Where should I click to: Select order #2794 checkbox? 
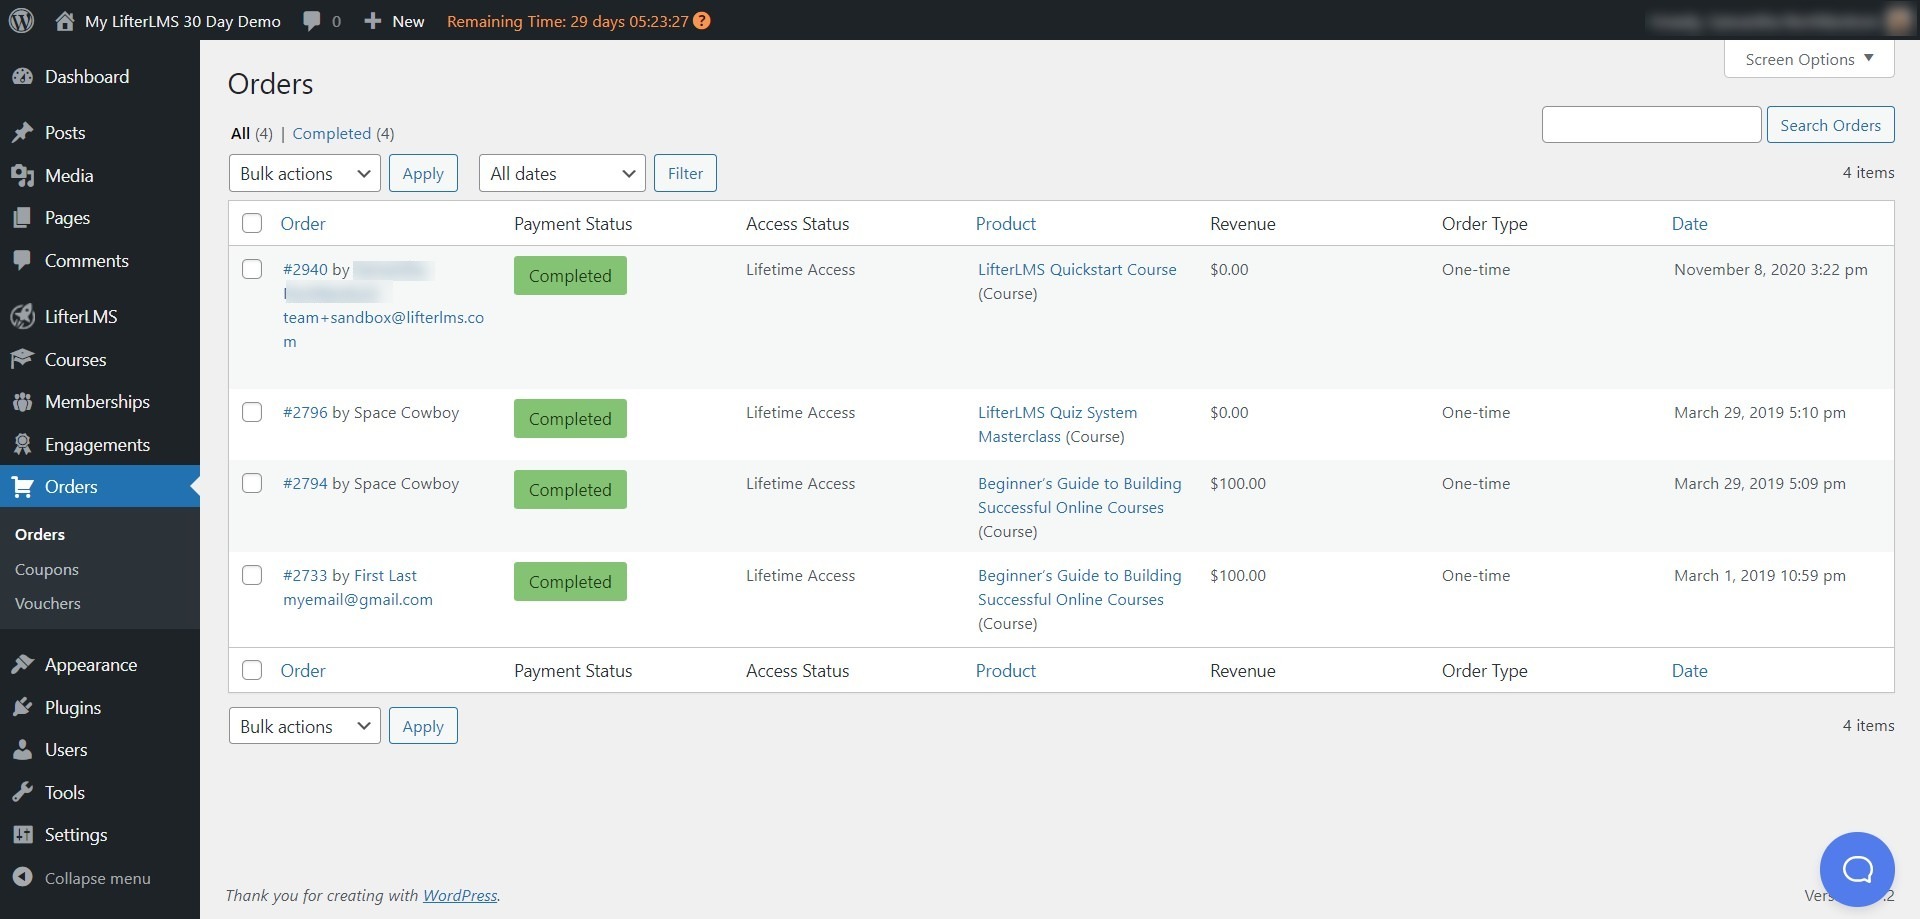coord(252,483)
